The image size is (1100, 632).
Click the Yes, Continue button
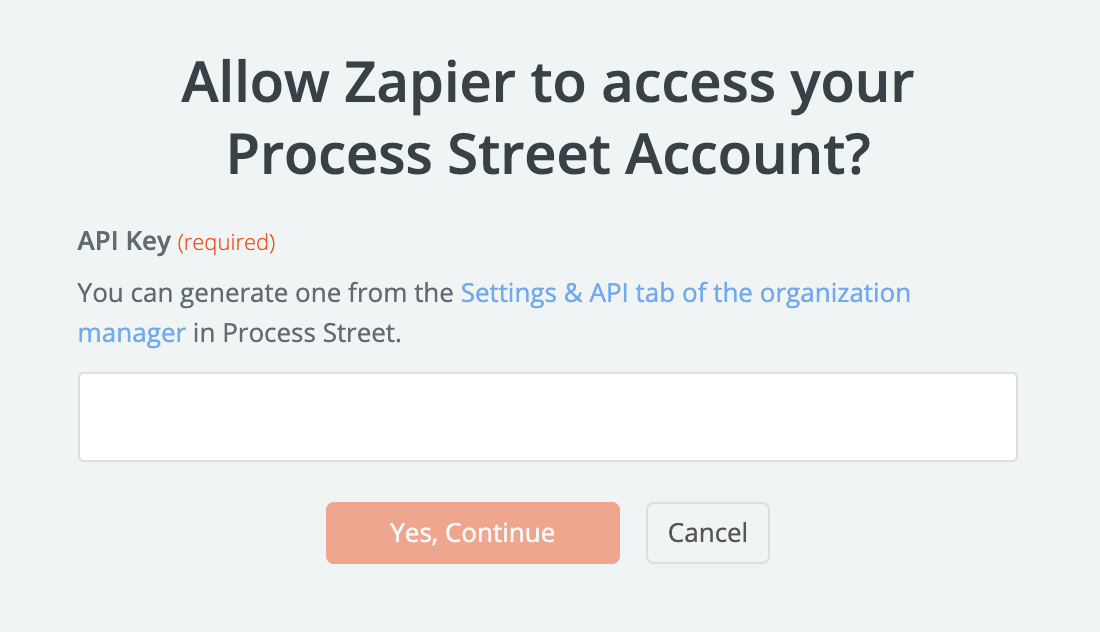pos(472,533)
